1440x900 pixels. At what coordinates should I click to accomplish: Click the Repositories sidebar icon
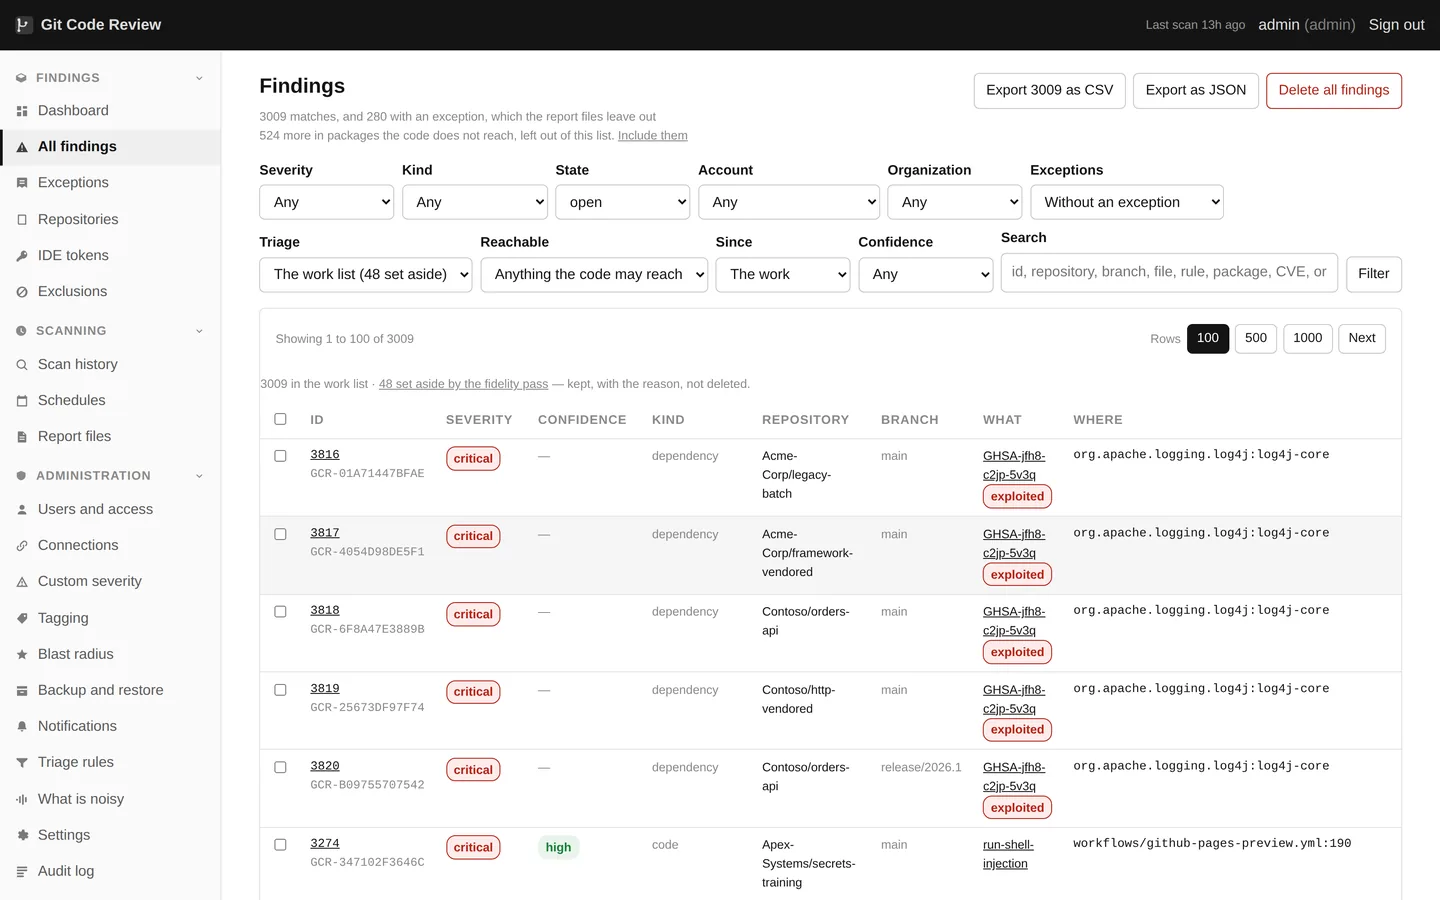22,220
